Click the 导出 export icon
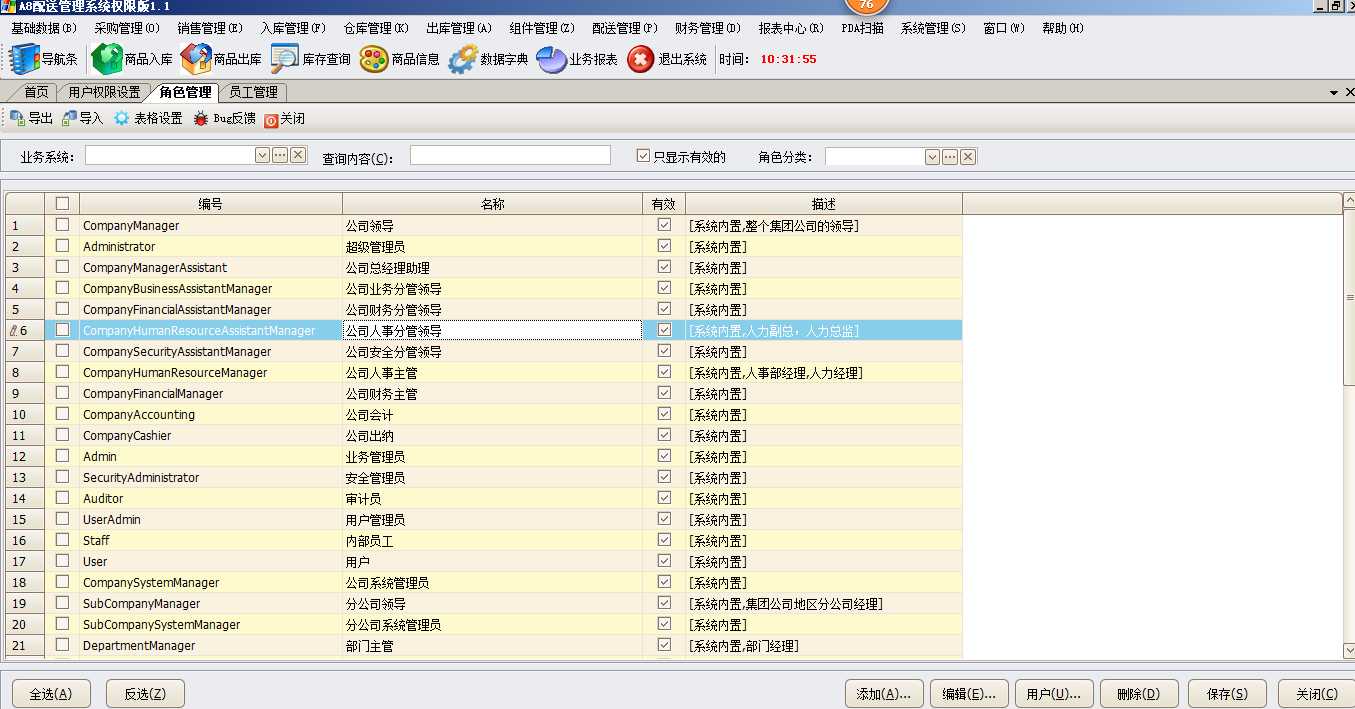 17,118
